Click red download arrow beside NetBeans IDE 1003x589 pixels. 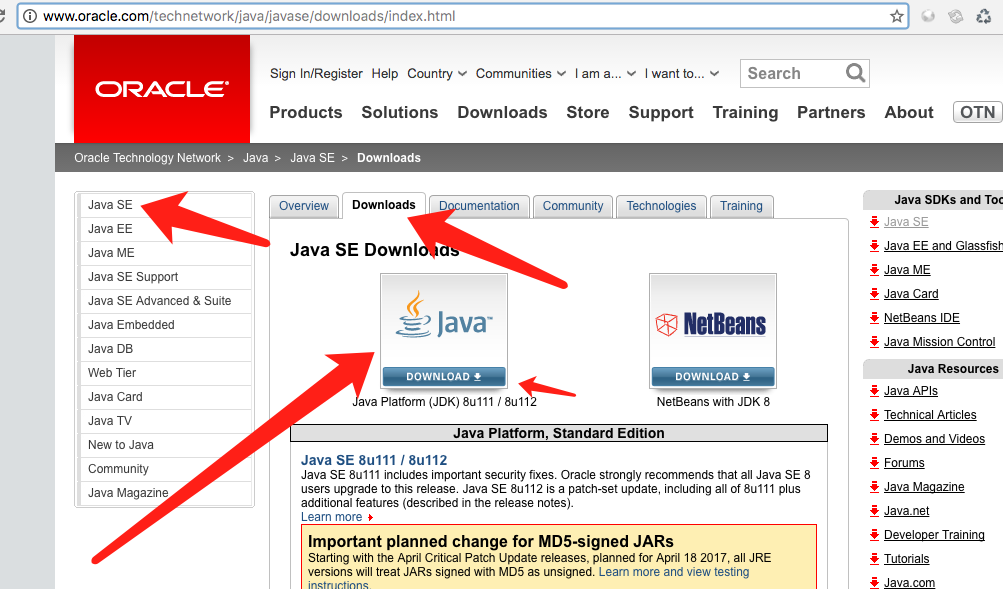(874, 318)
